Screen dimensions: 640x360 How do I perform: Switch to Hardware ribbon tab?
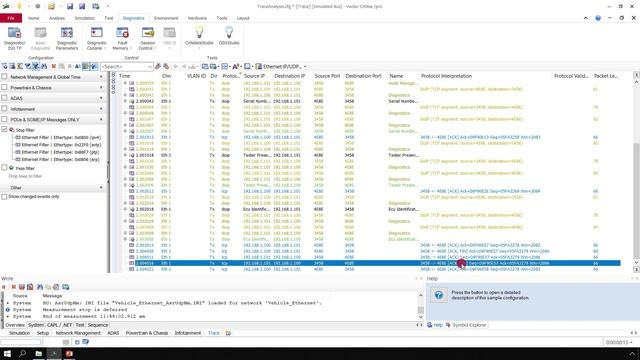tap(197, 18)
